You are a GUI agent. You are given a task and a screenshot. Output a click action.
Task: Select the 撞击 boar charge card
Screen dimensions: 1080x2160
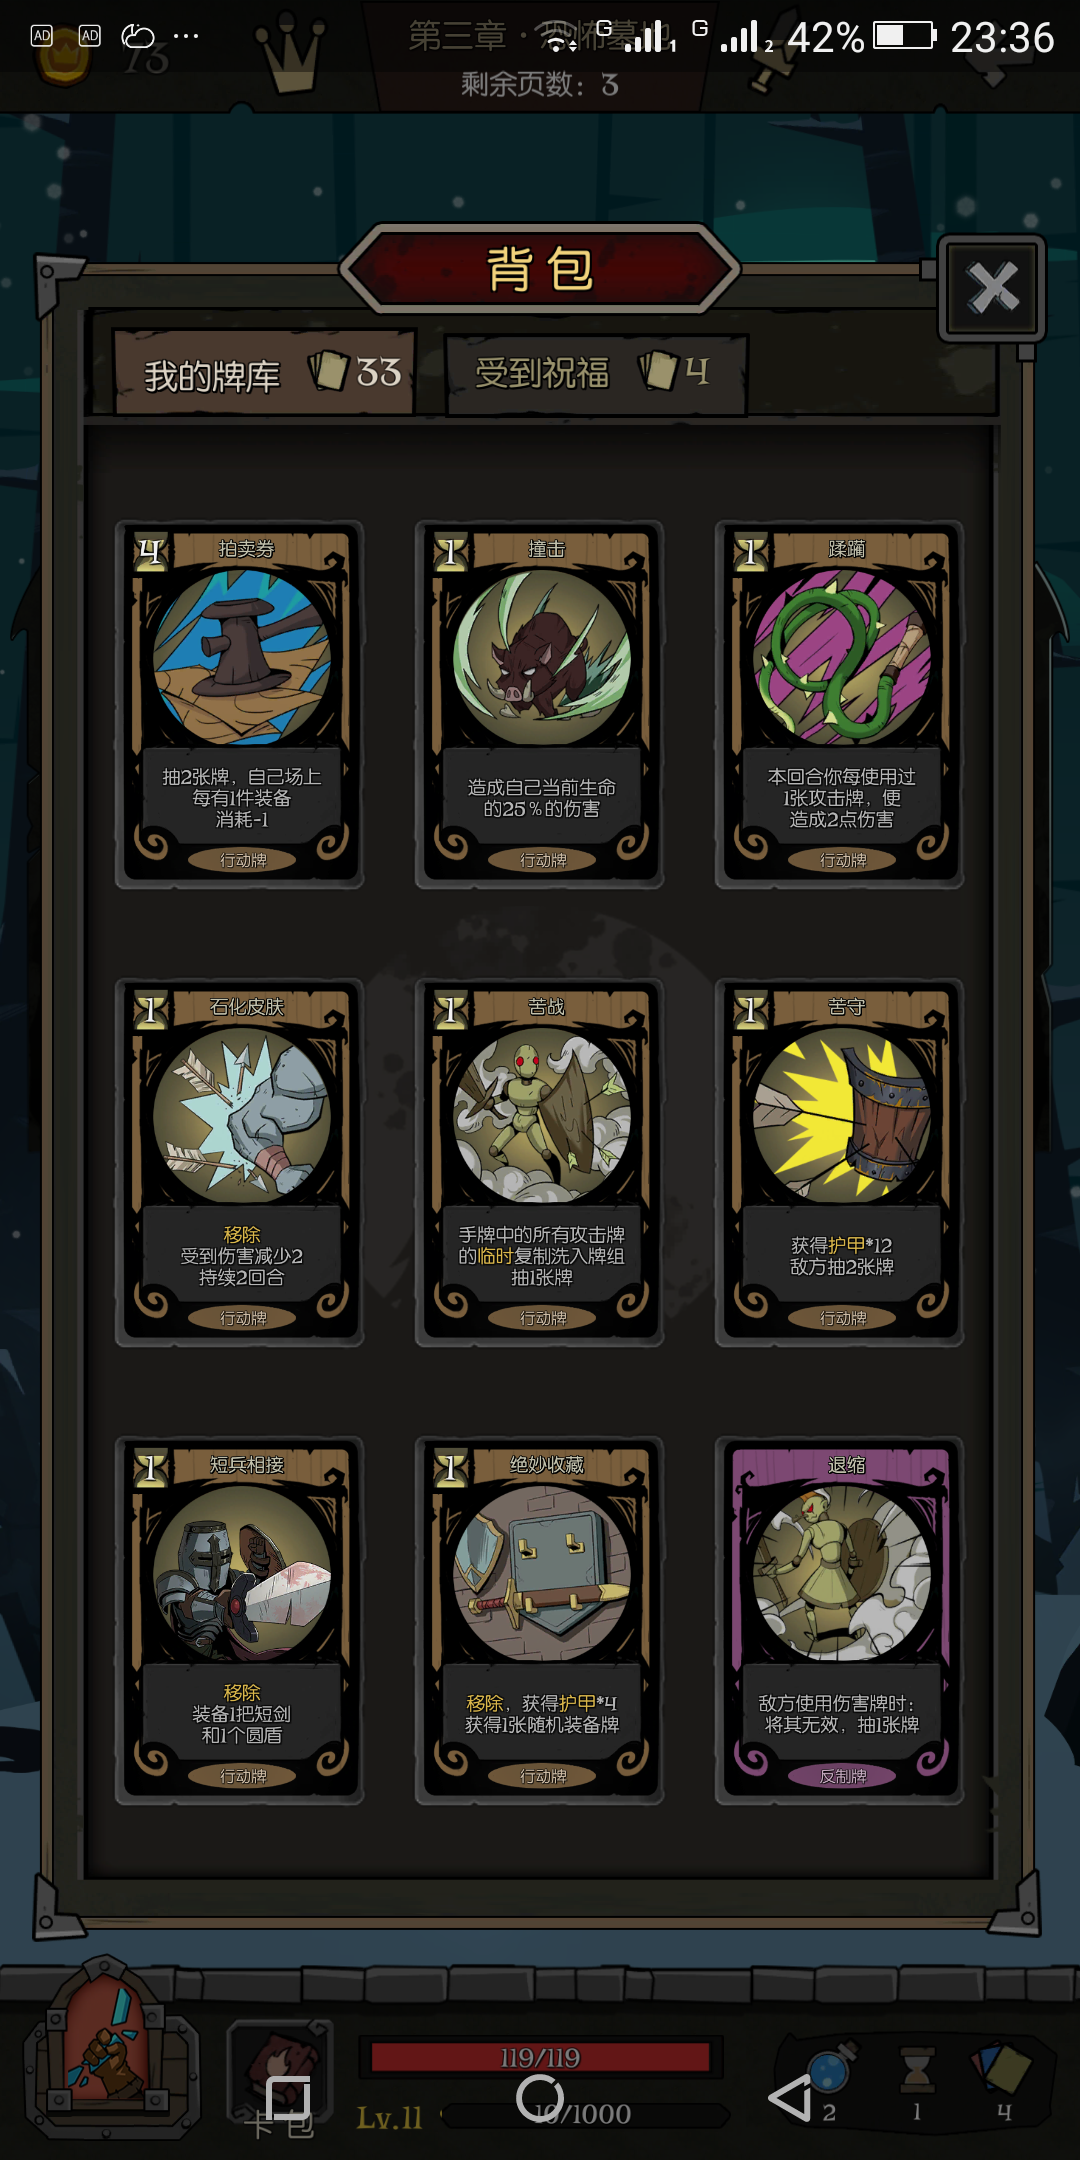point(540,704)
